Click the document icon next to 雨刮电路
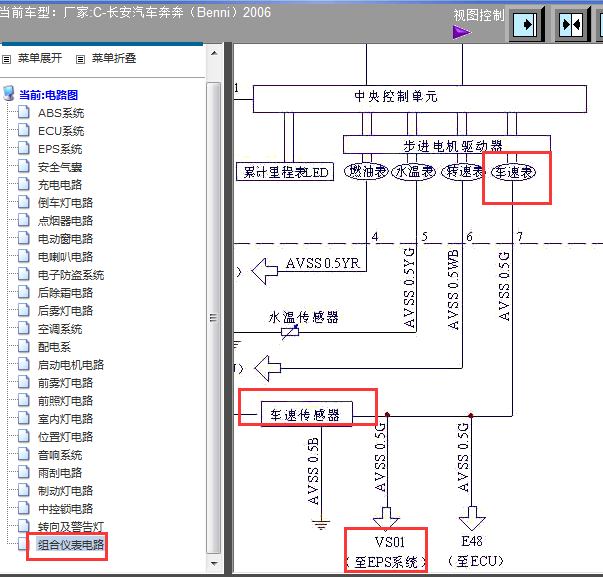Viewport: 603px width, 577px height. tap(24, 472)
